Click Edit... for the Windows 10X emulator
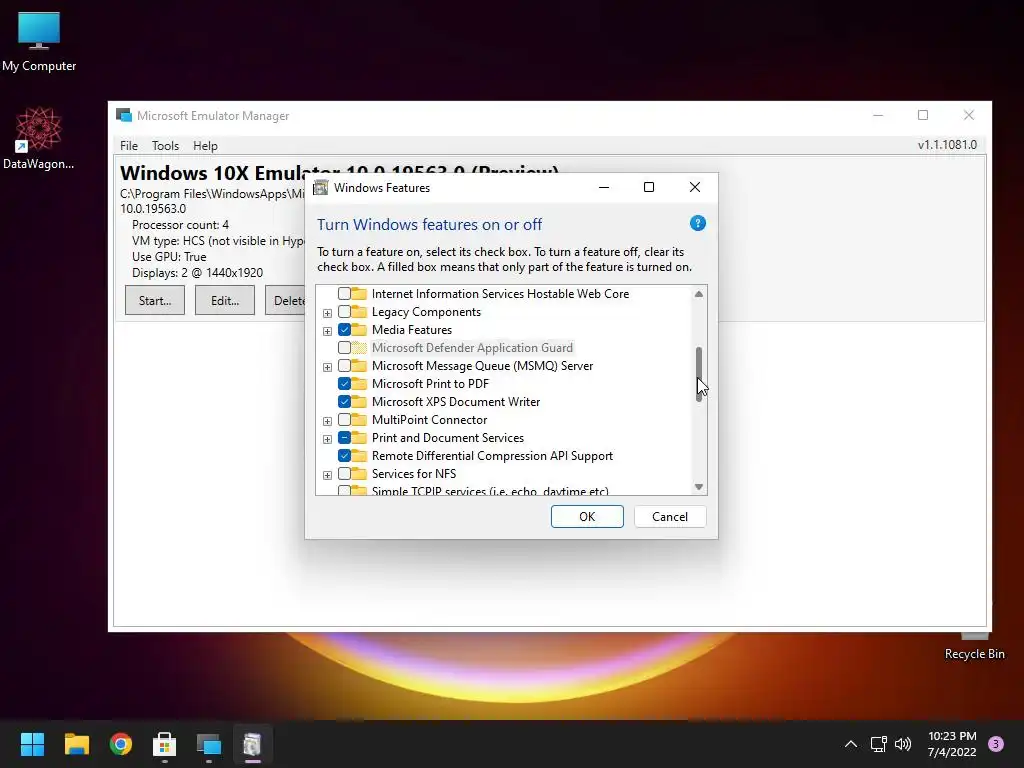 [x=225, y=300]
